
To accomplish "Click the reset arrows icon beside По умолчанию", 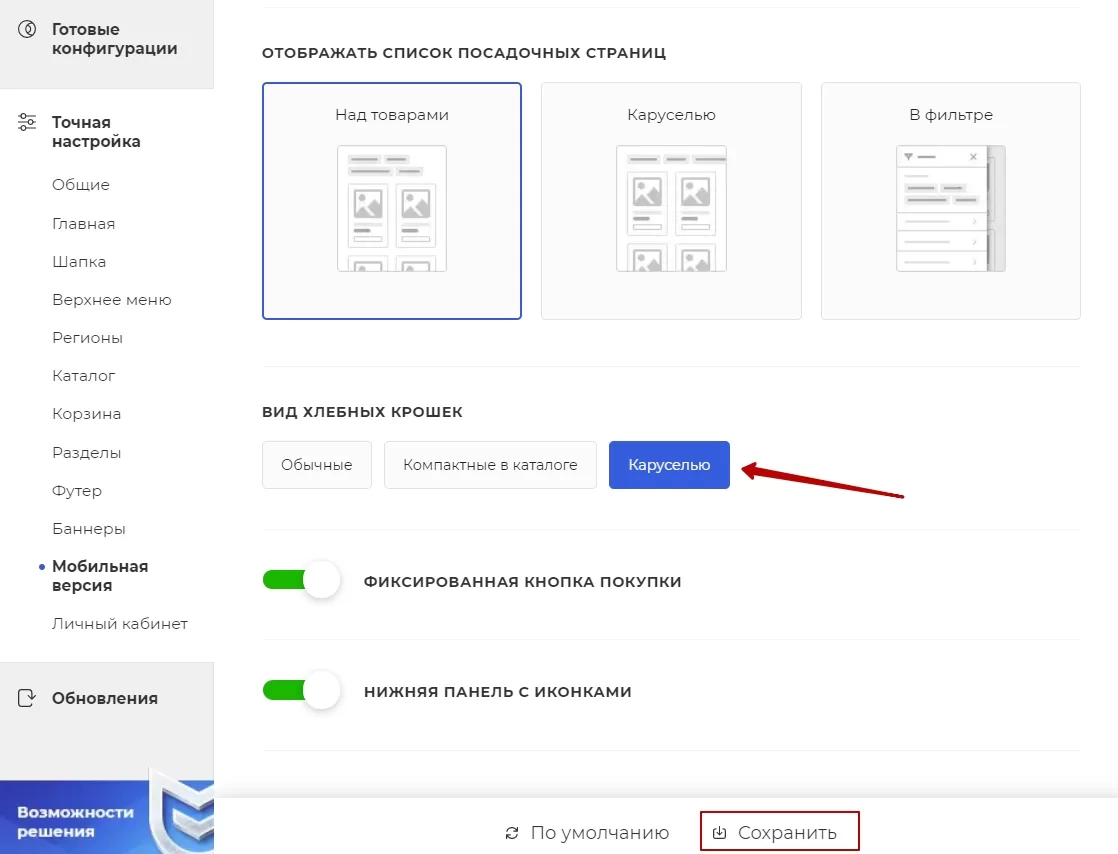I will (512, 833).
